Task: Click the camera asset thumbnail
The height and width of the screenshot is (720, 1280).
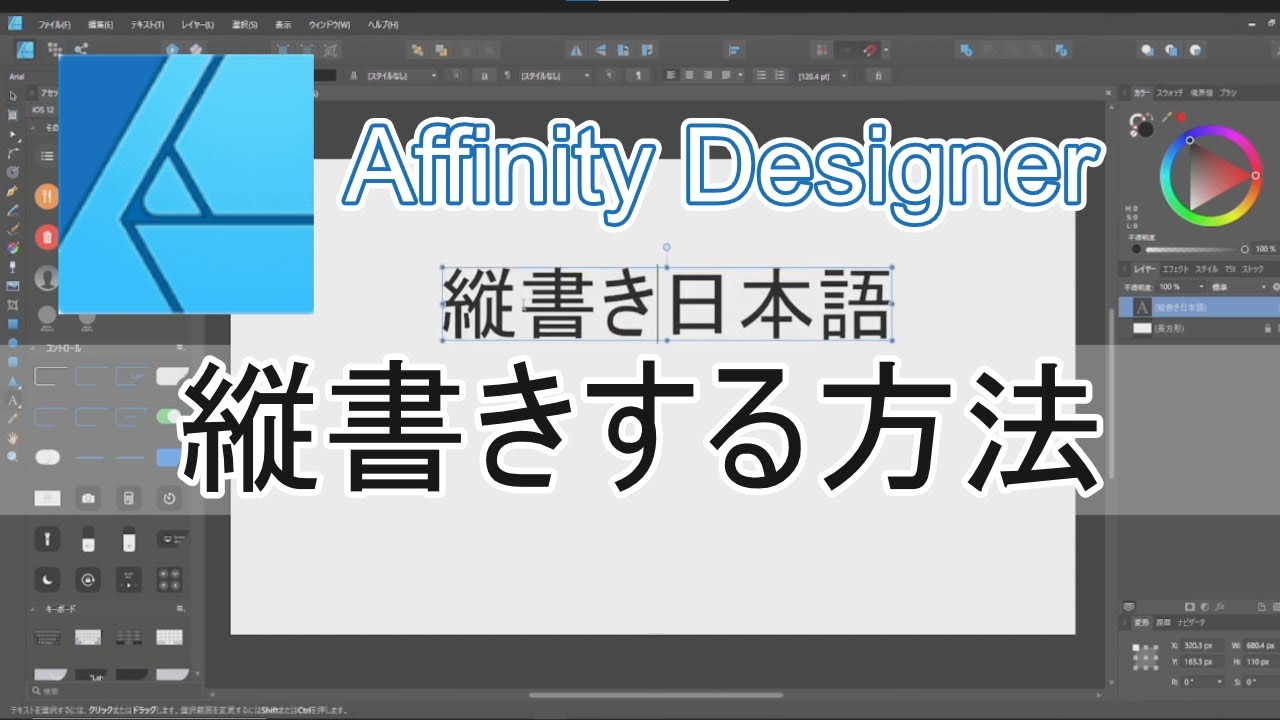Action: 88,498
